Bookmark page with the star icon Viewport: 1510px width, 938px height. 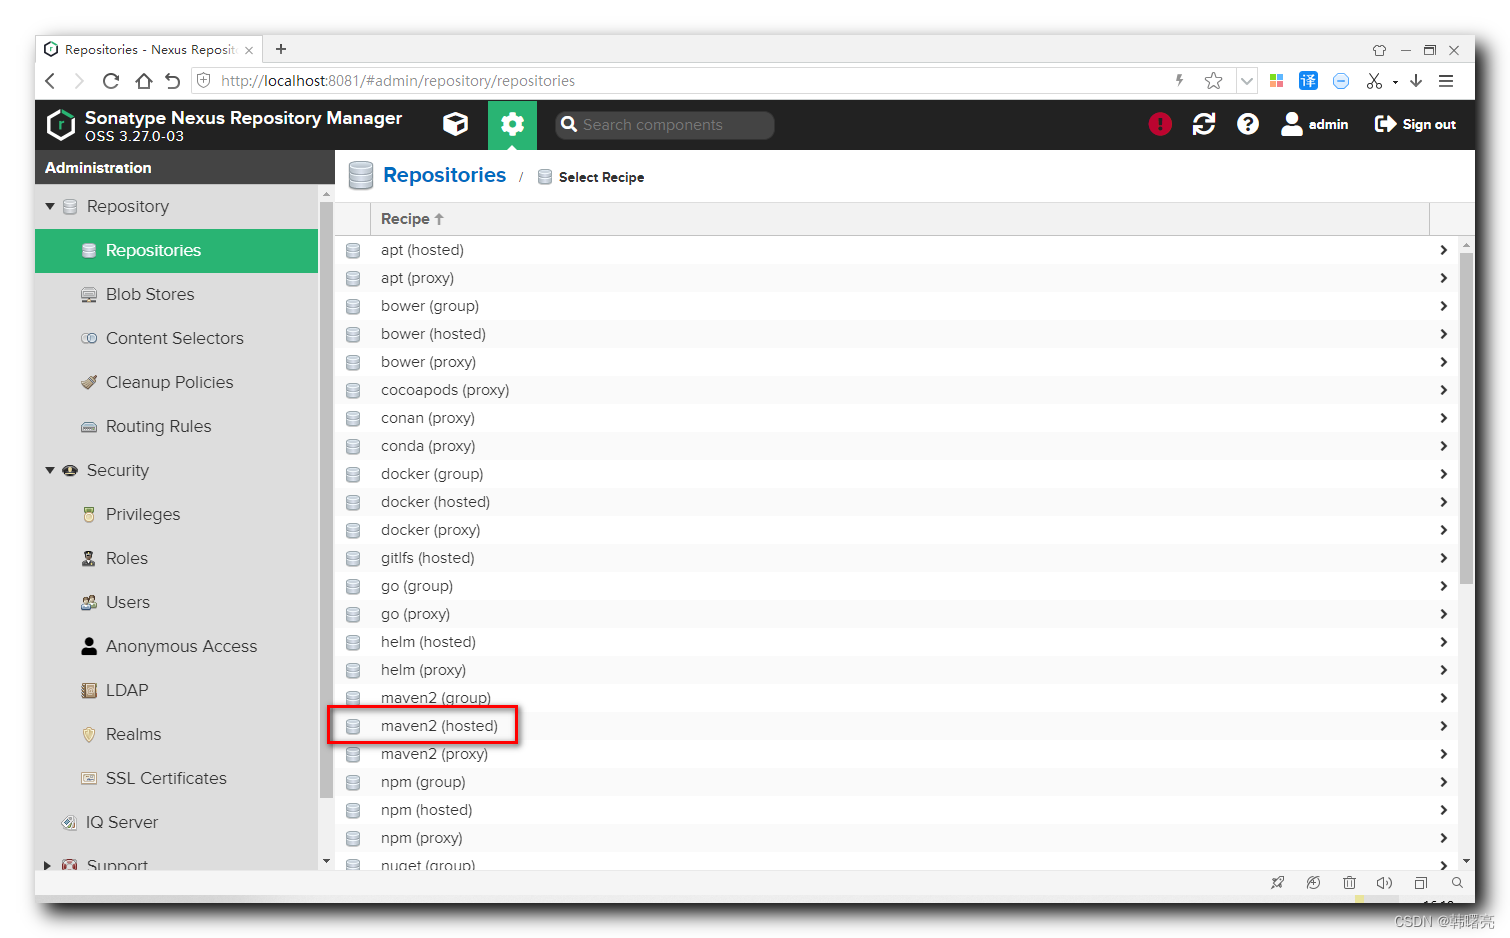tap(1214, 81)
